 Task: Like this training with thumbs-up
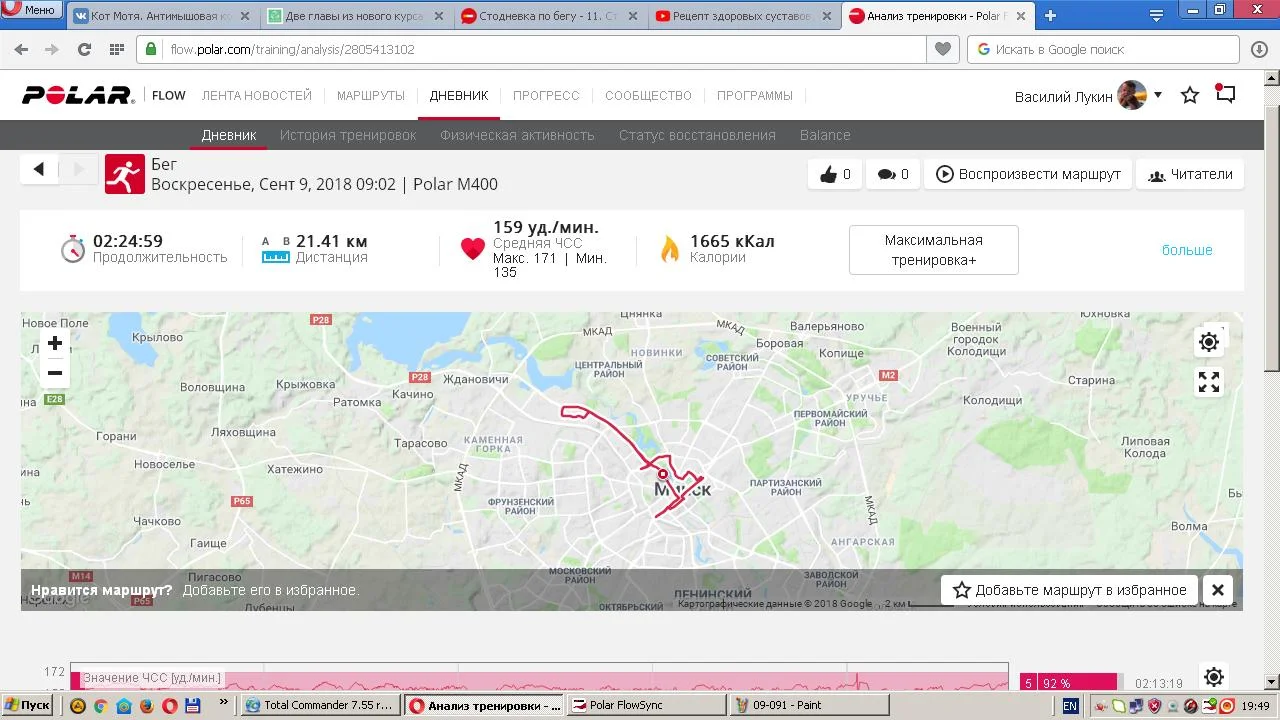point(835,174)
